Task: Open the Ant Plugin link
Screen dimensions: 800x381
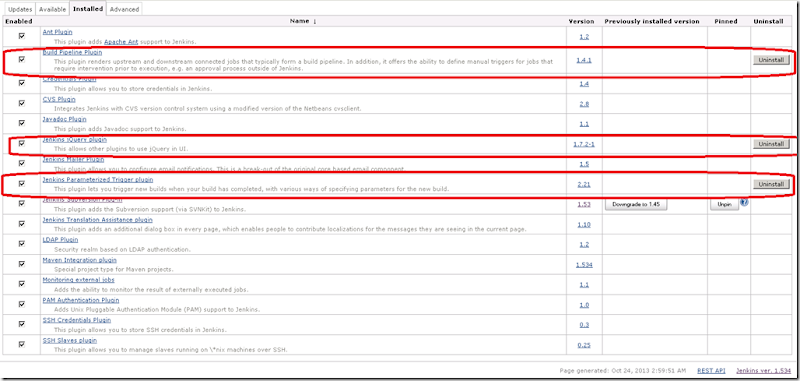Action: point(57,32)
